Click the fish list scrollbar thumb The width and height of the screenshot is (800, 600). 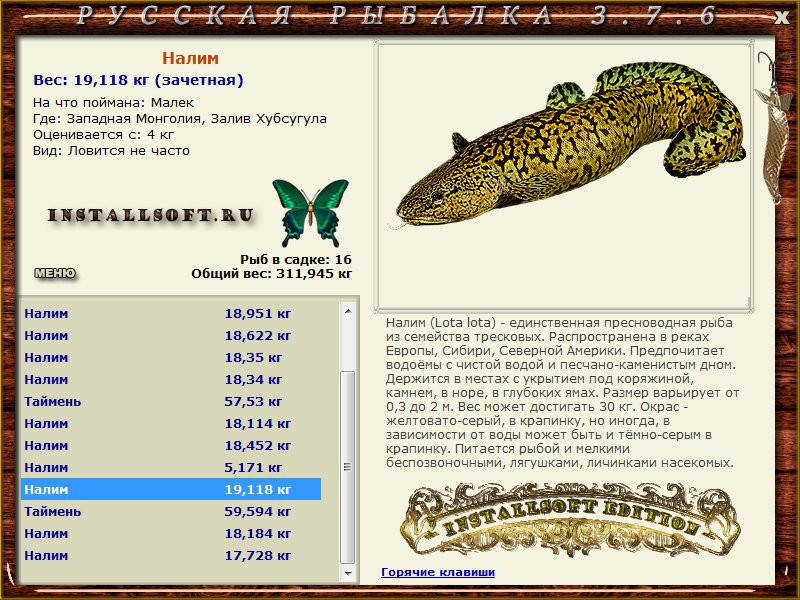click(348, 467)
